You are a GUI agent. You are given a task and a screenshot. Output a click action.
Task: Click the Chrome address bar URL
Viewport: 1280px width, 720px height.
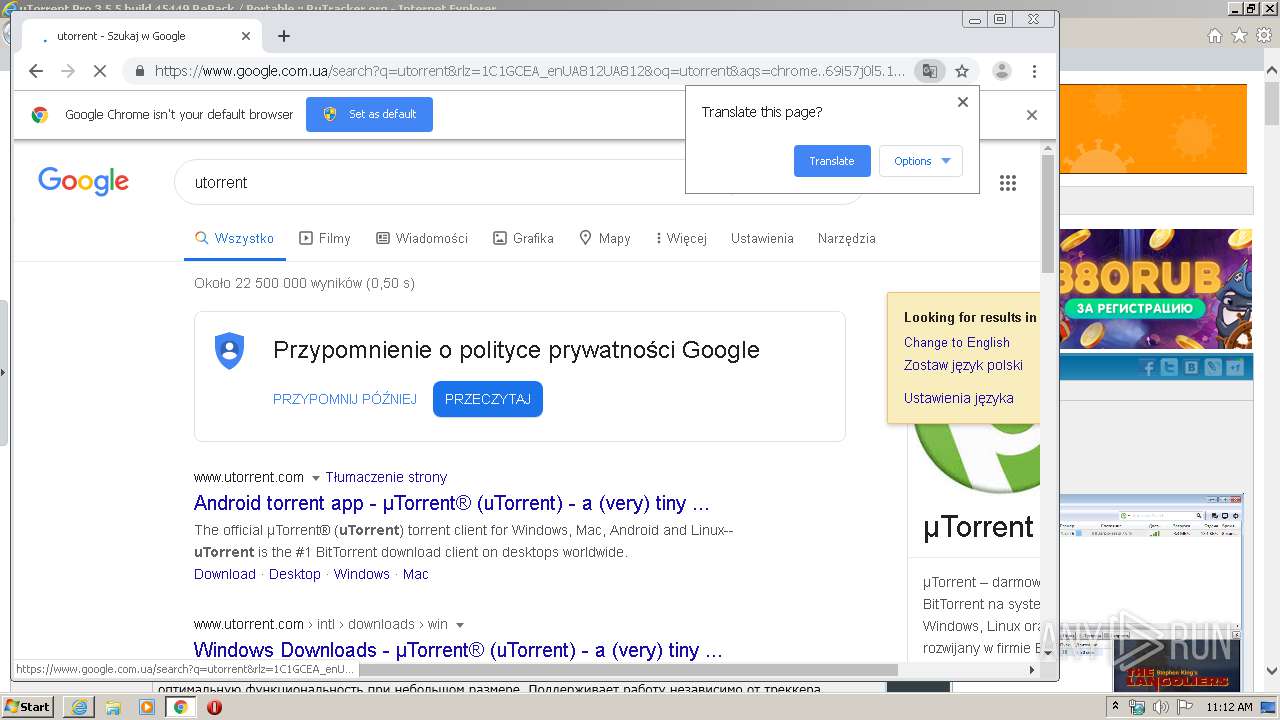pyautogui.click(x=530, y=71)
